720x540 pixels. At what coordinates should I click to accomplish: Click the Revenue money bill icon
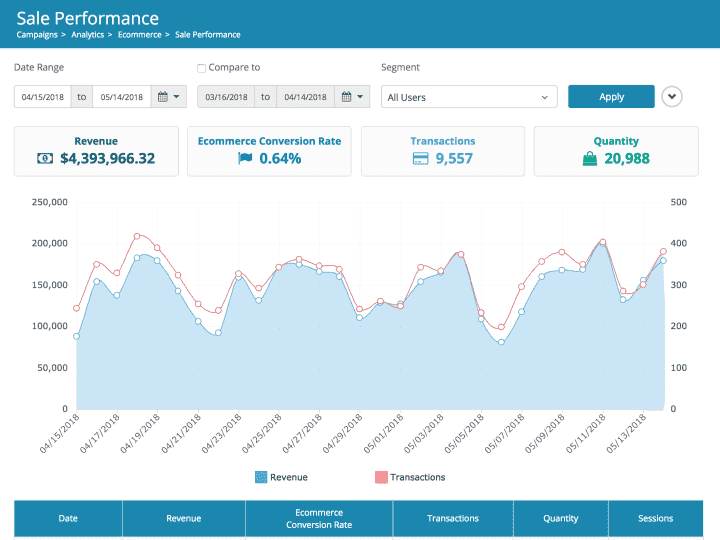pyautogui.click(x=46, y=158)
